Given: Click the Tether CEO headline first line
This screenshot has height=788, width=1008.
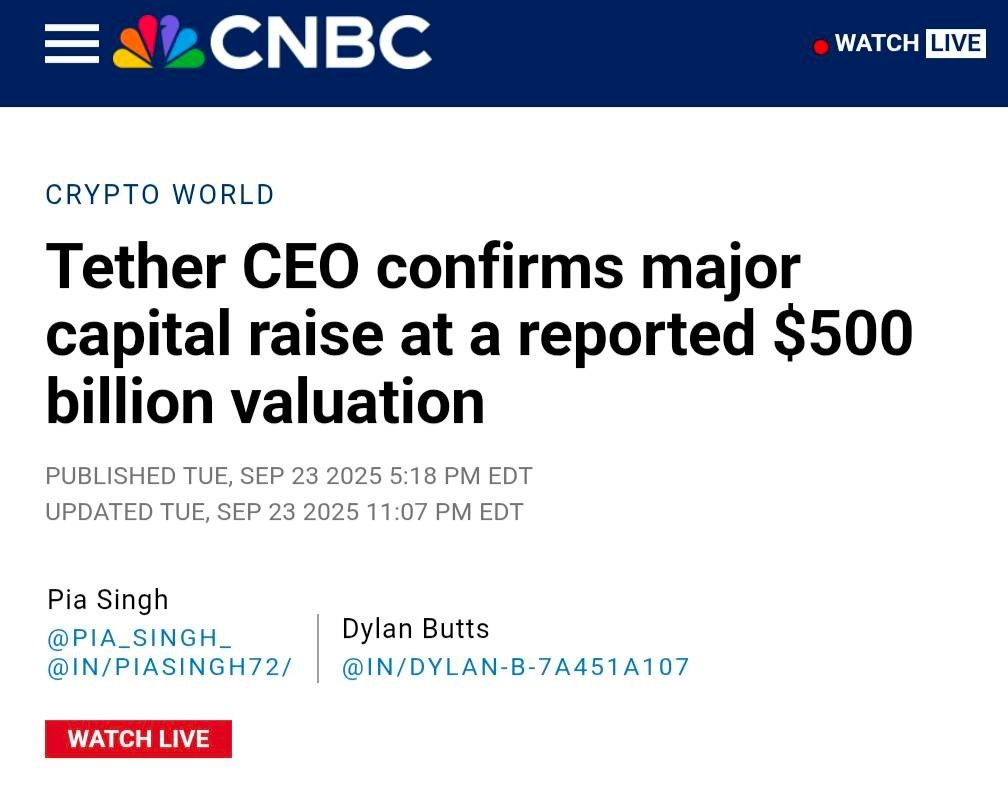Looking at the screenshot, I should point(423,267).
